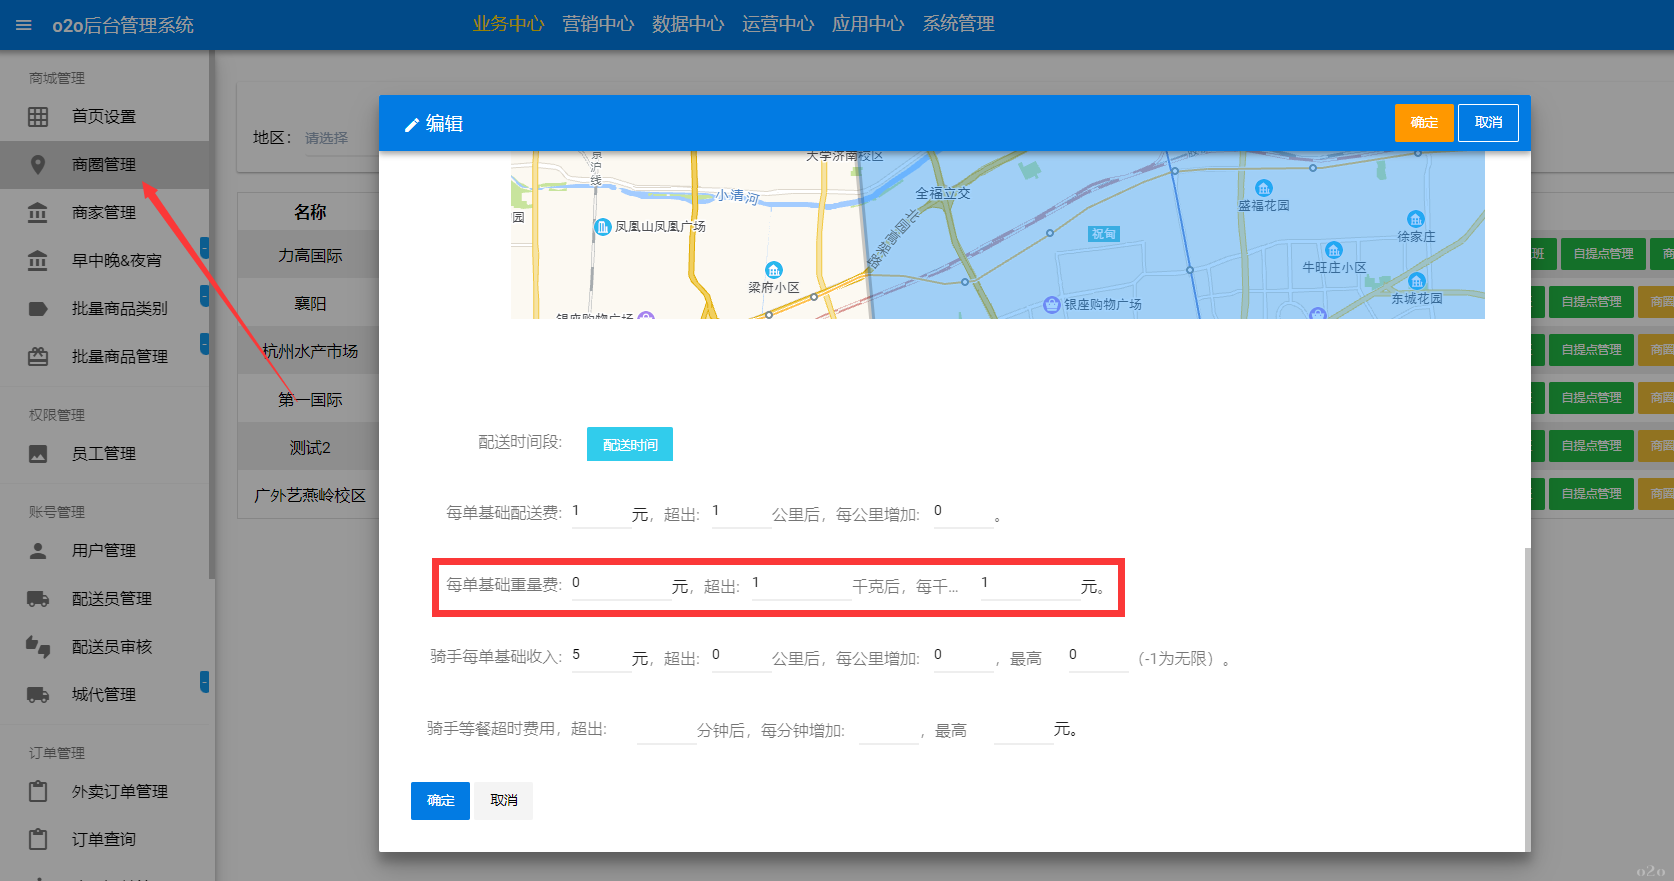Click the clipboard icon beside 外卖订单管理
The image size is (1674, 881).
tap(38, 792)
